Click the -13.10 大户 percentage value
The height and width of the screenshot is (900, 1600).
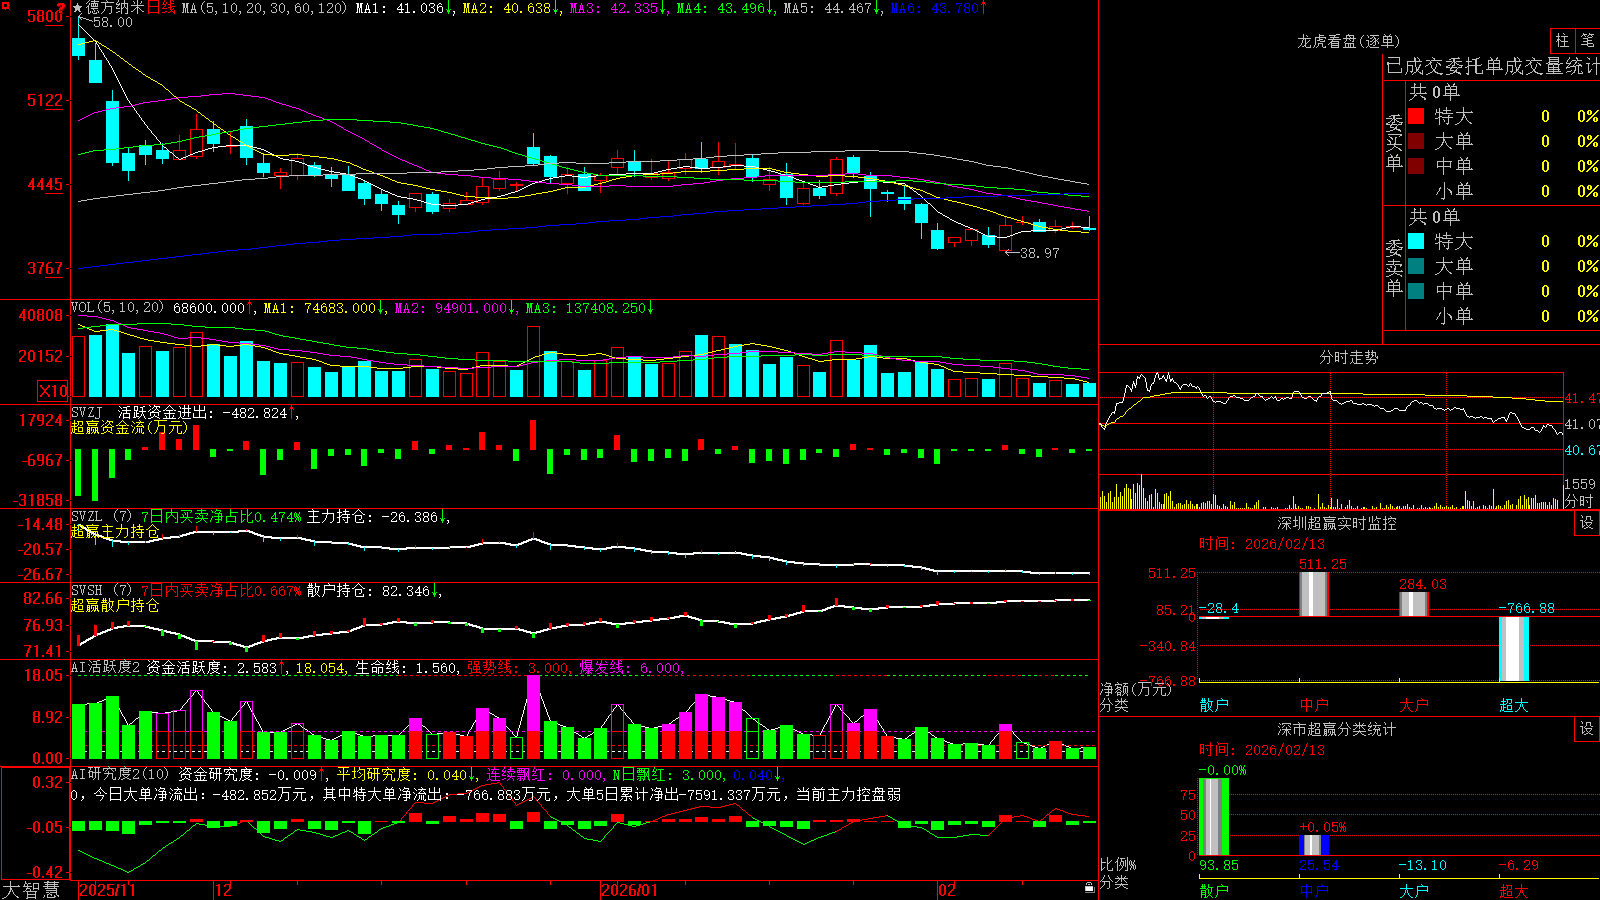pos(1422,865)
